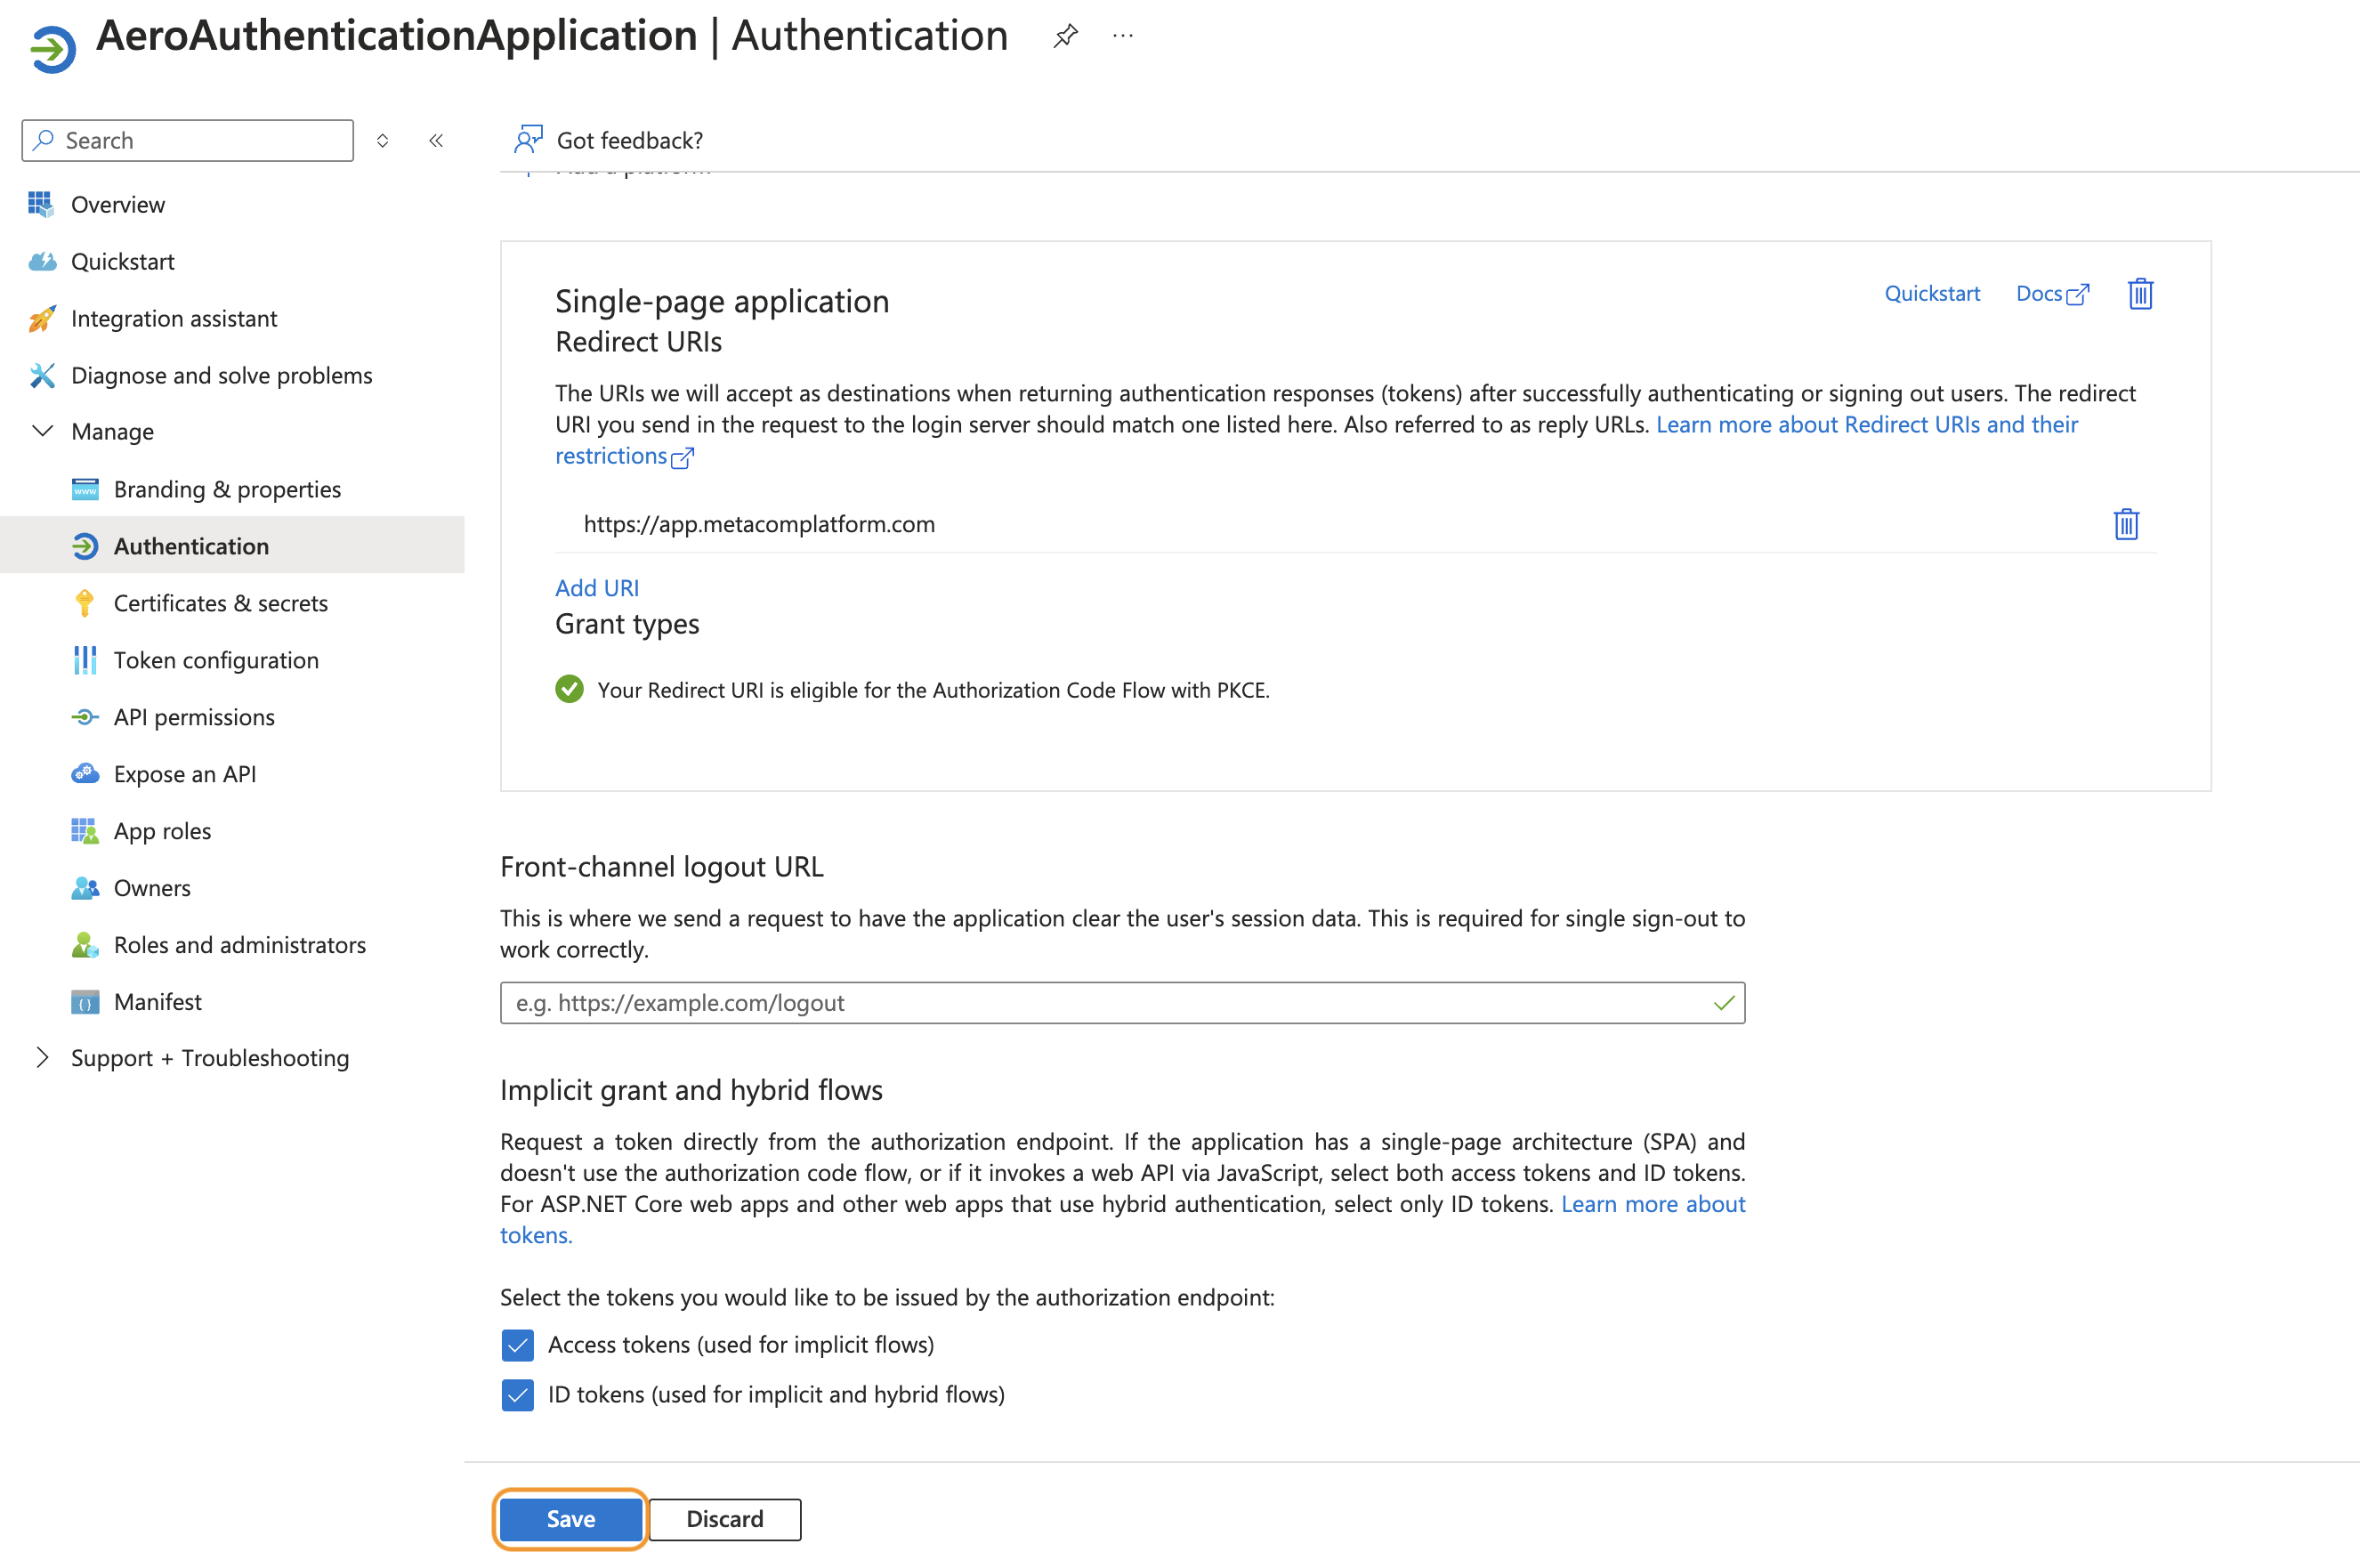The width and height of the screenshot is (2360, 1568).
Task: Click the API permissions icon
Action: point(85,717)
